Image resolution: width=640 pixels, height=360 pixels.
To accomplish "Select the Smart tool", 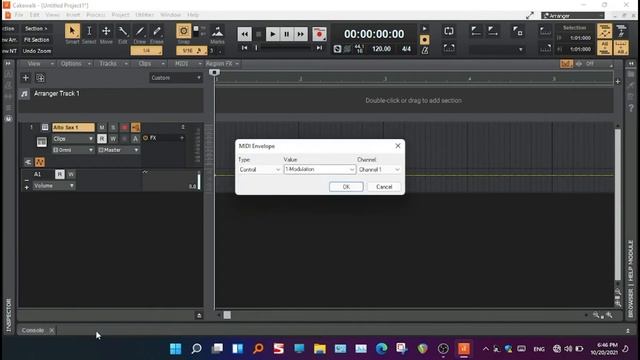I will (x=72, y=31).
